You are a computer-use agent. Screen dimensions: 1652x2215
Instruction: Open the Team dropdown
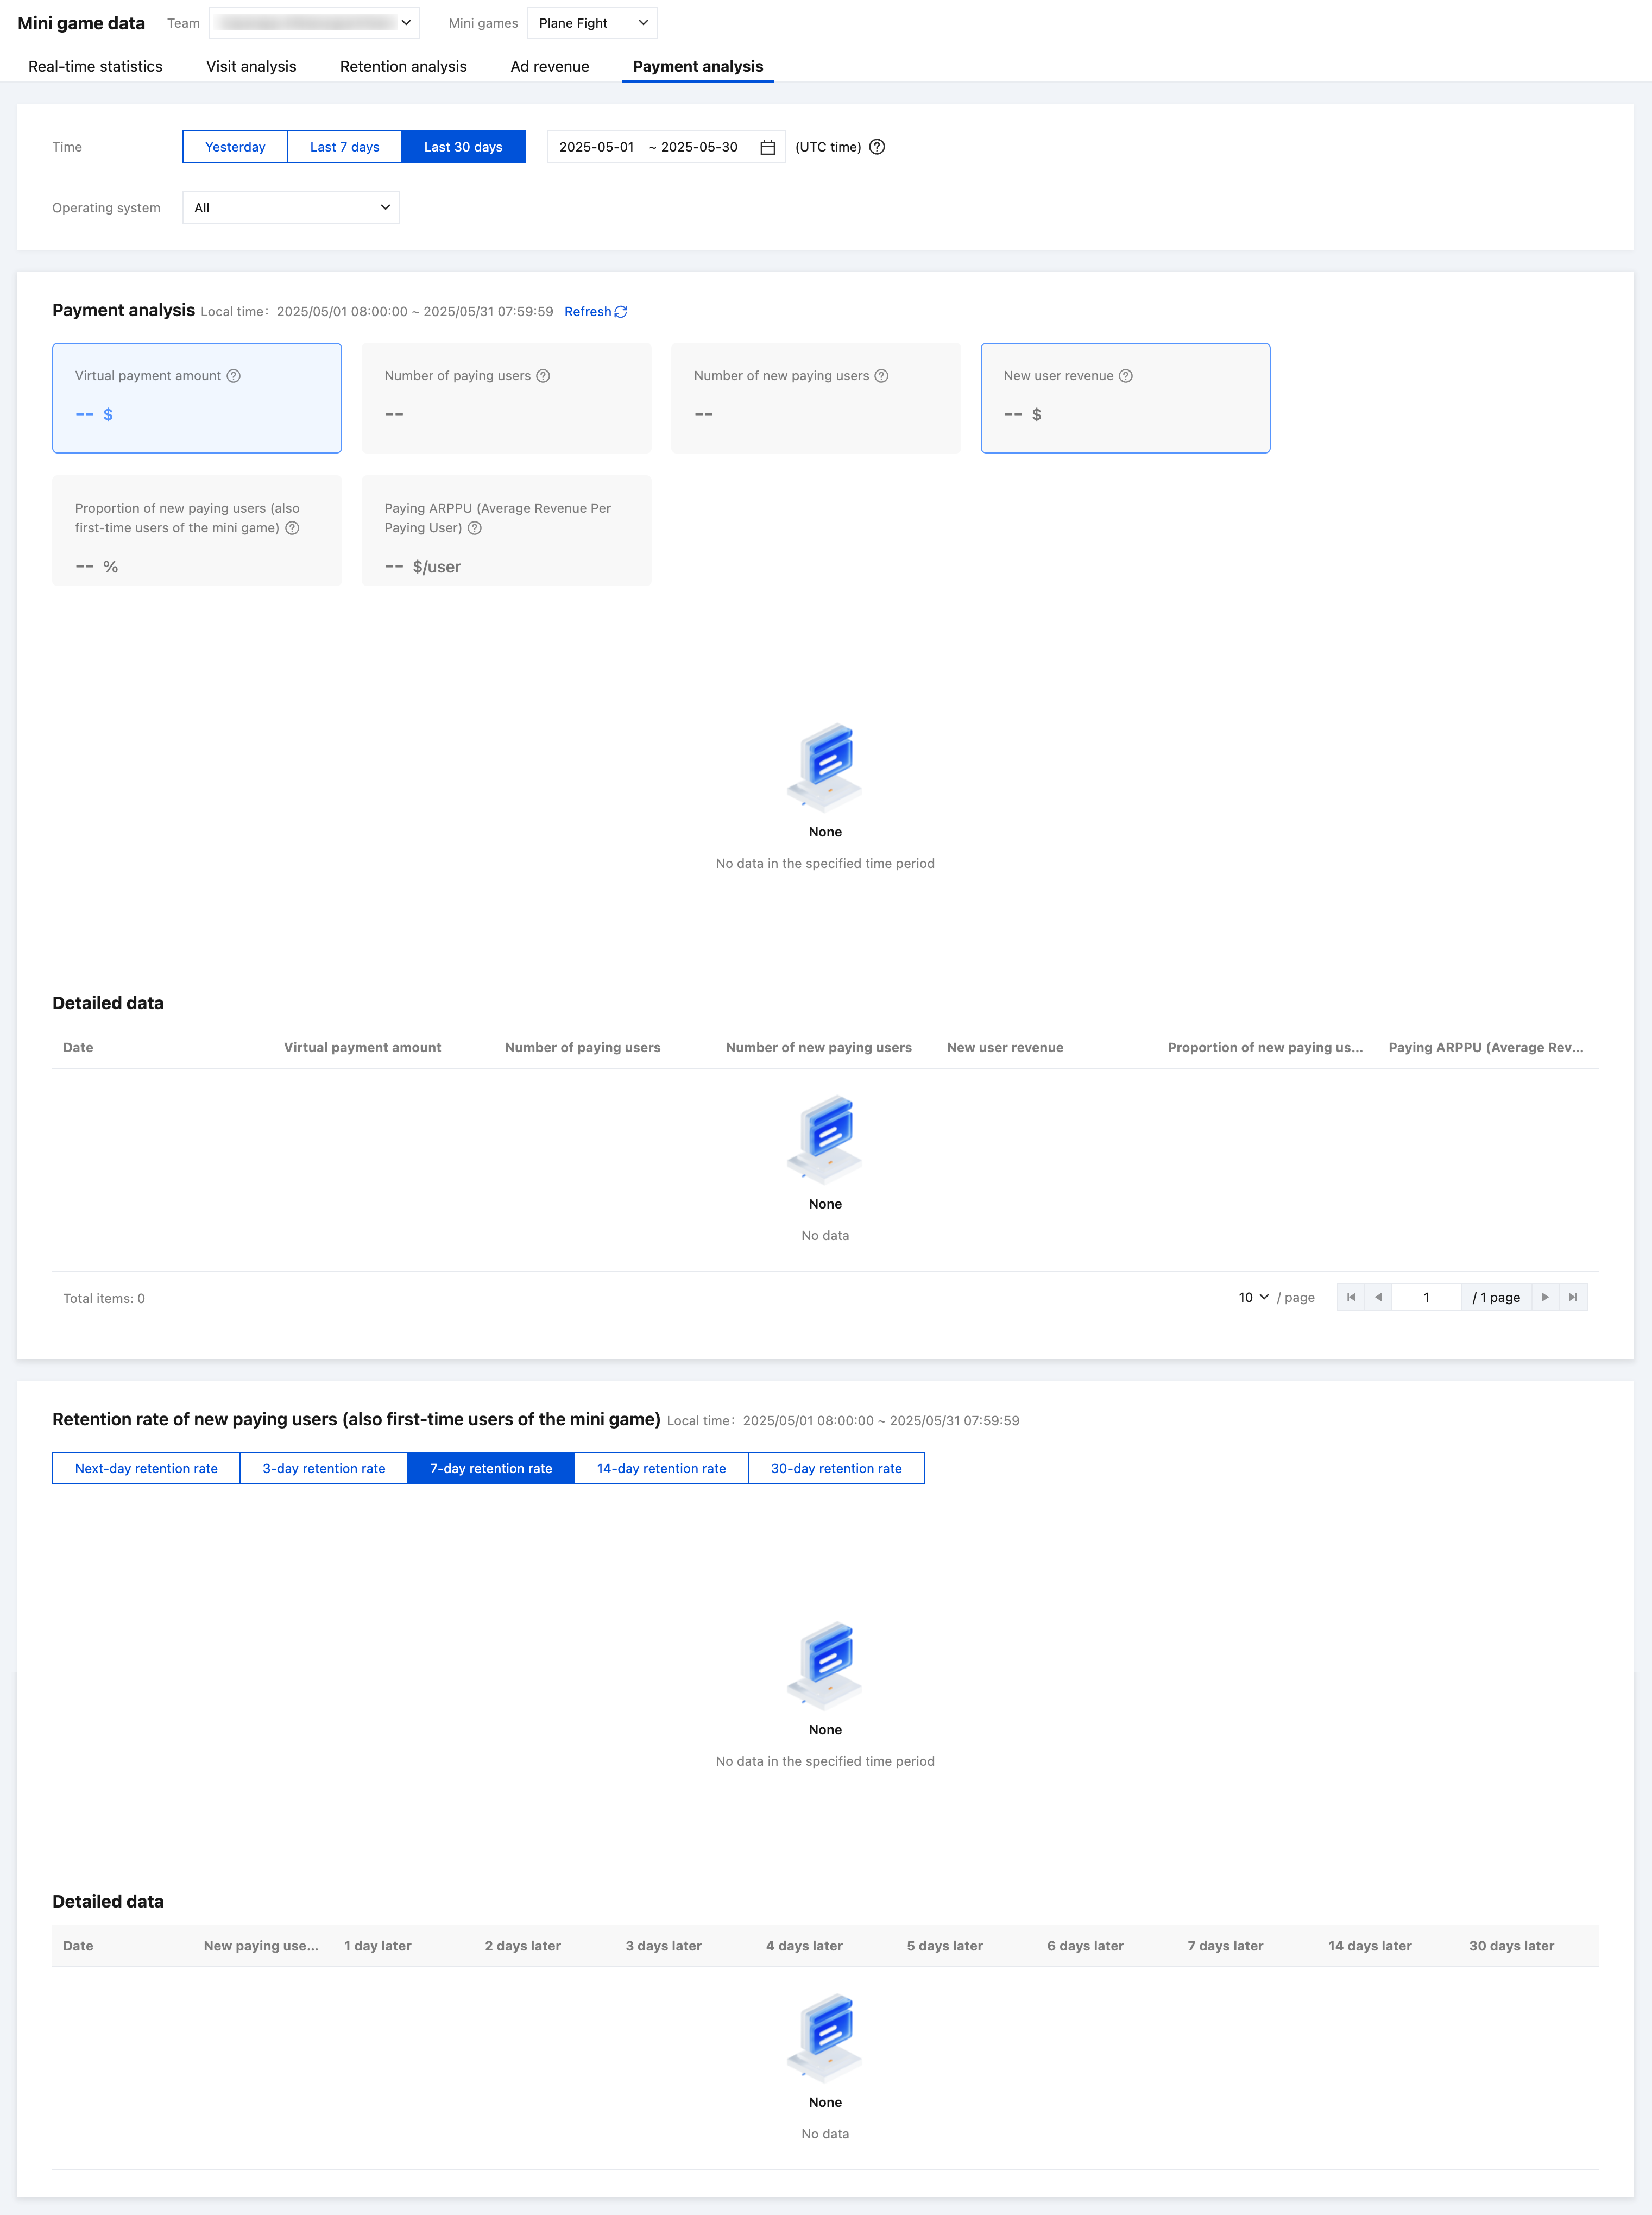tap(314, 23)
